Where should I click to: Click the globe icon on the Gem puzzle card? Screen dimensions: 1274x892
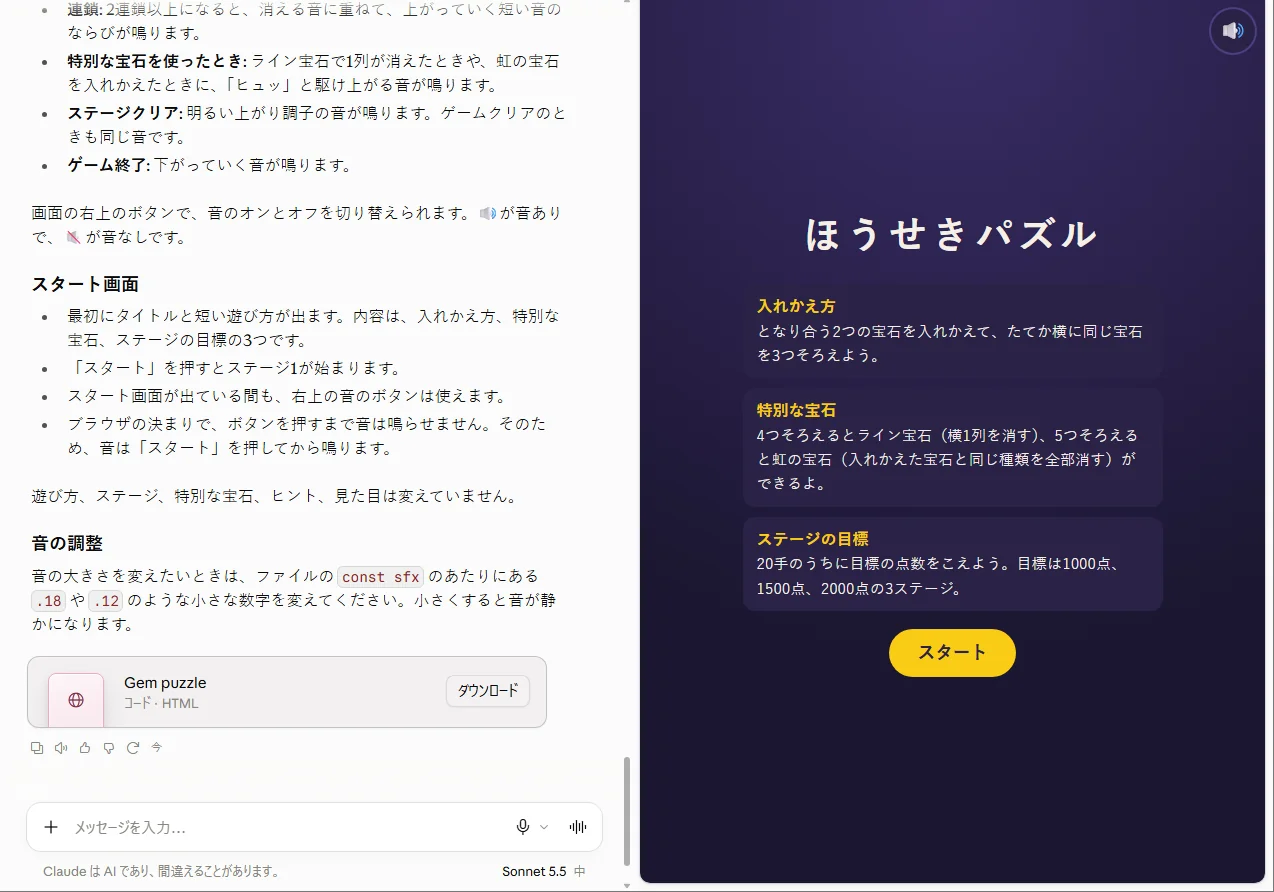(x=76, y=700)
